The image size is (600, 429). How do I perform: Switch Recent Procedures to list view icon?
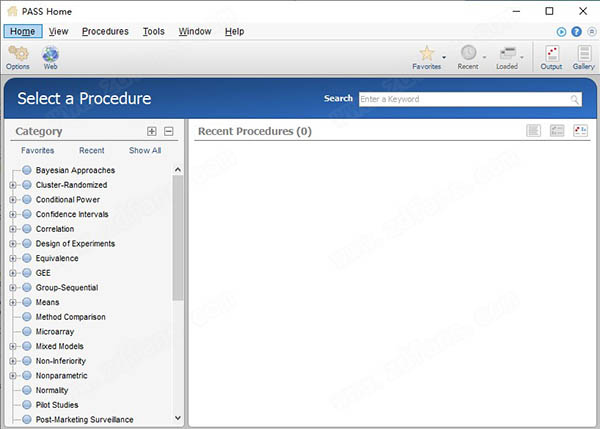[x=533, y=131]
